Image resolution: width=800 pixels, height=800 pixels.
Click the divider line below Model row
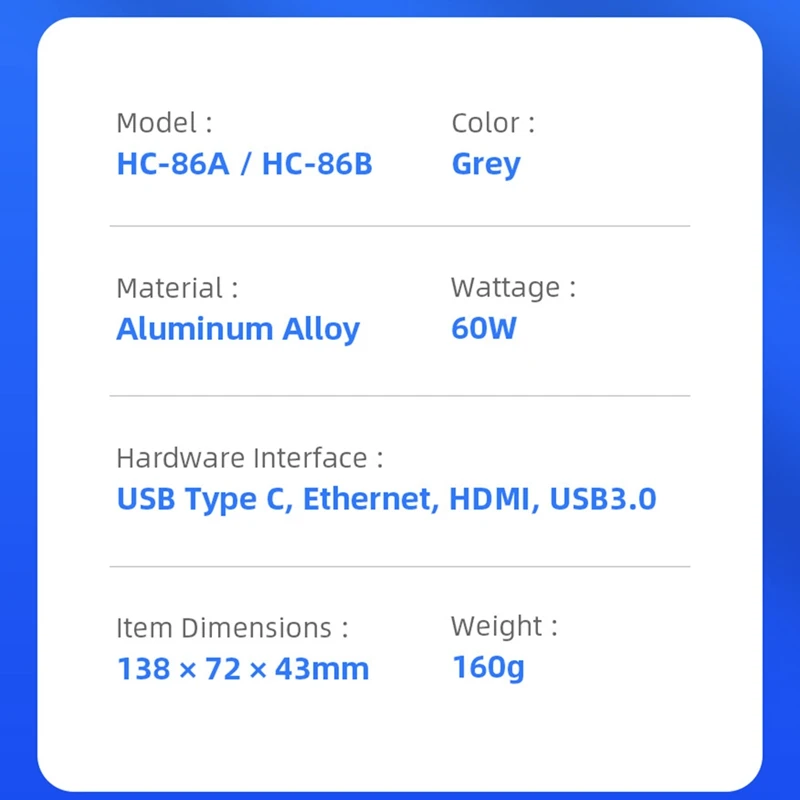[400, 226]
